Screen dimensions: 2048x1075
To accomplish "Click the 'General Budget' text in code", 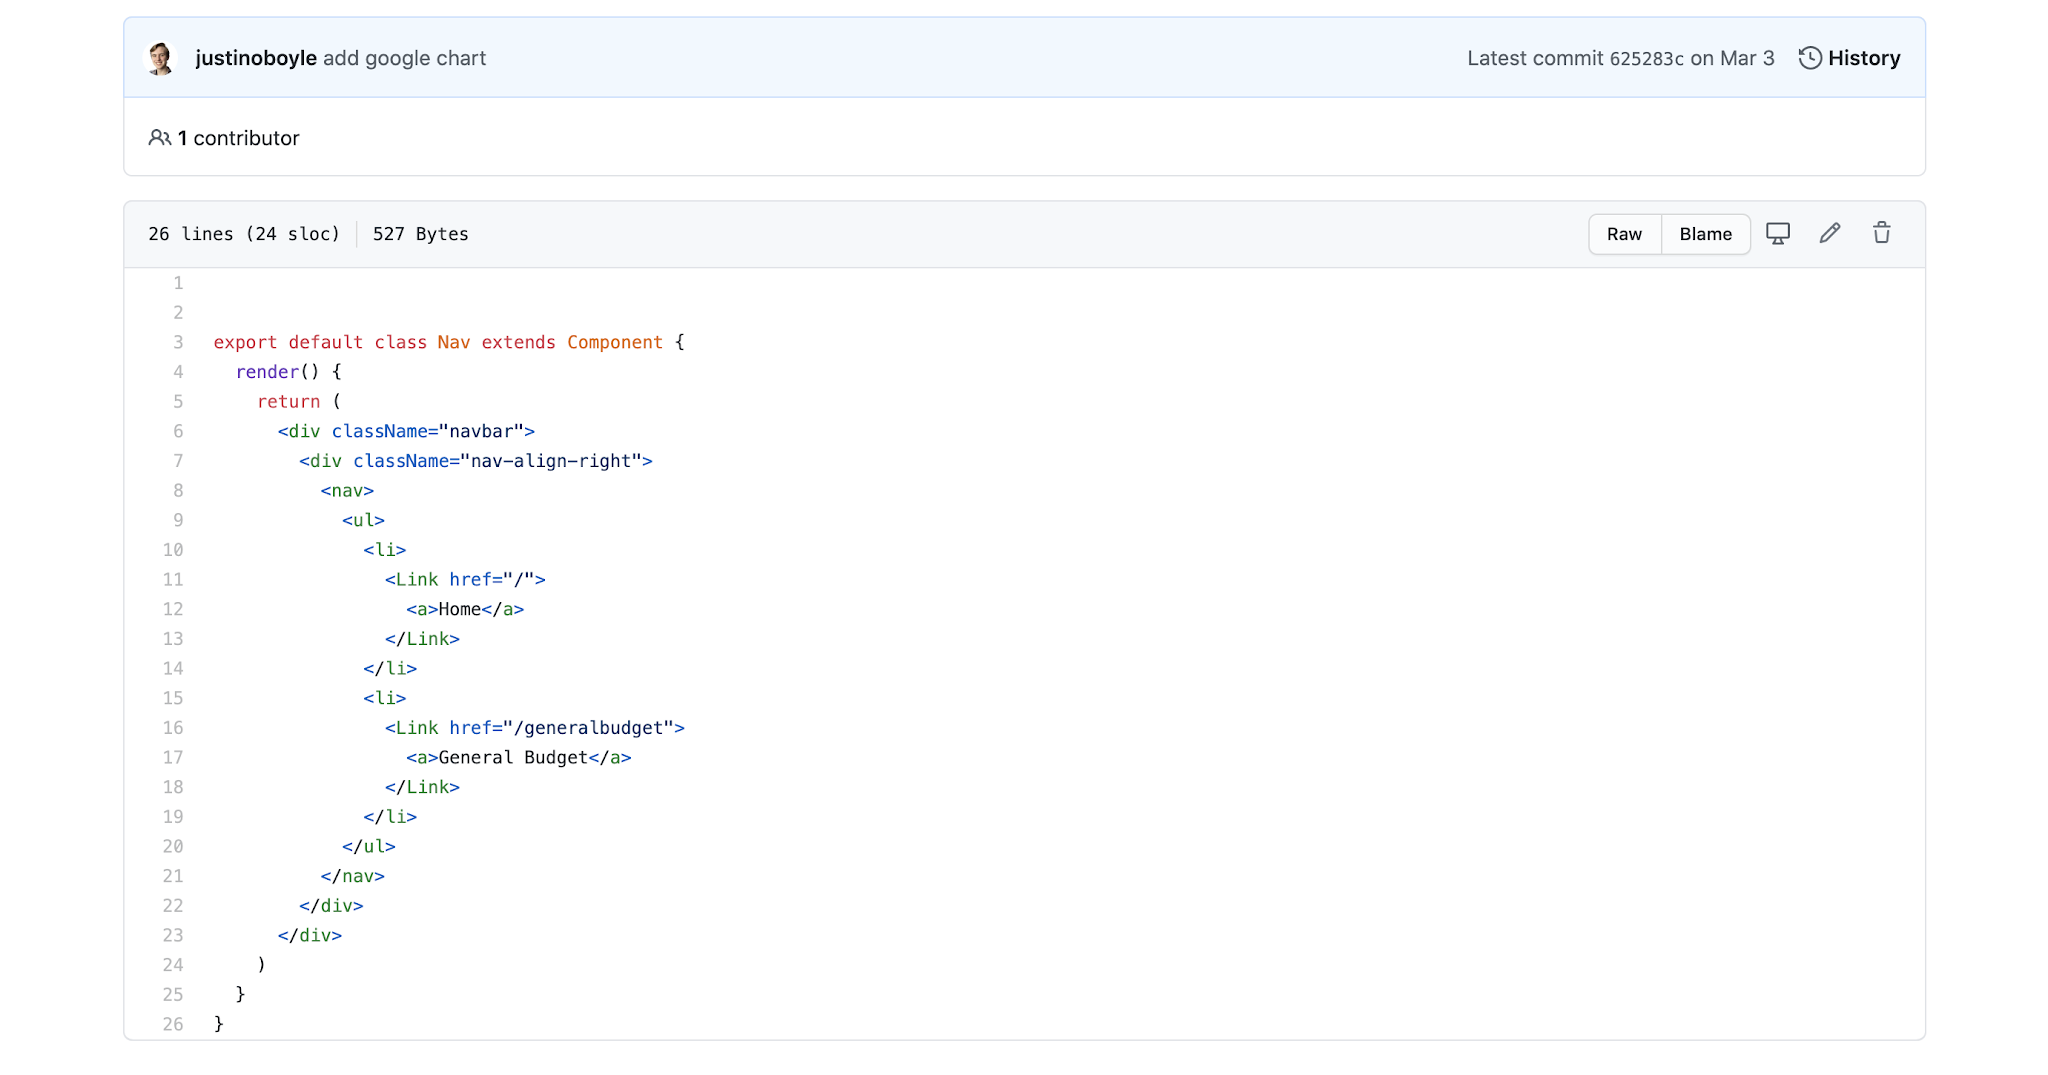I will (x=512, y=758).
